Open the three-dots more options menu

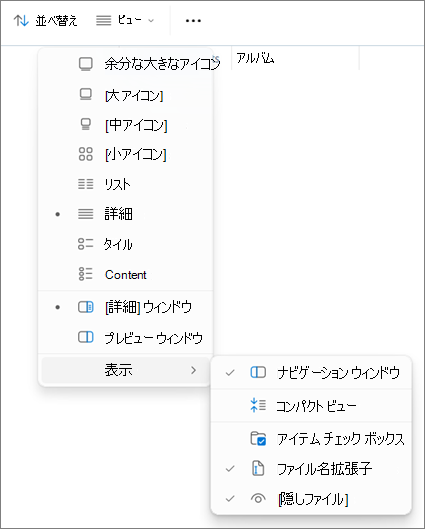(193, 21)
